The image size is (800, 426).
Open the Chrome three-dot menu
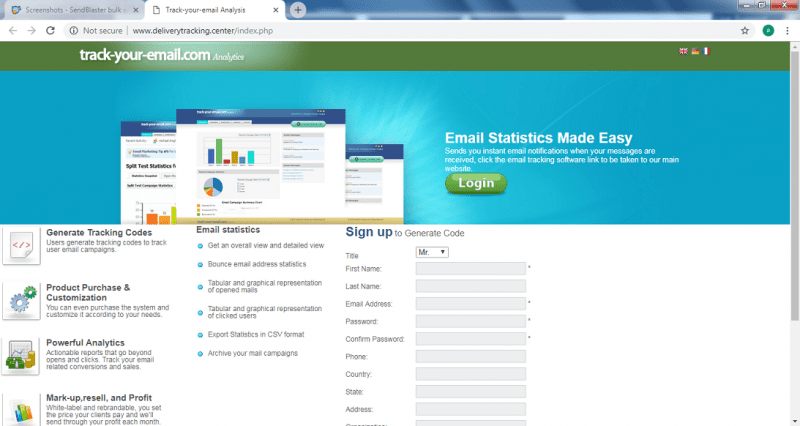(787, 31)
